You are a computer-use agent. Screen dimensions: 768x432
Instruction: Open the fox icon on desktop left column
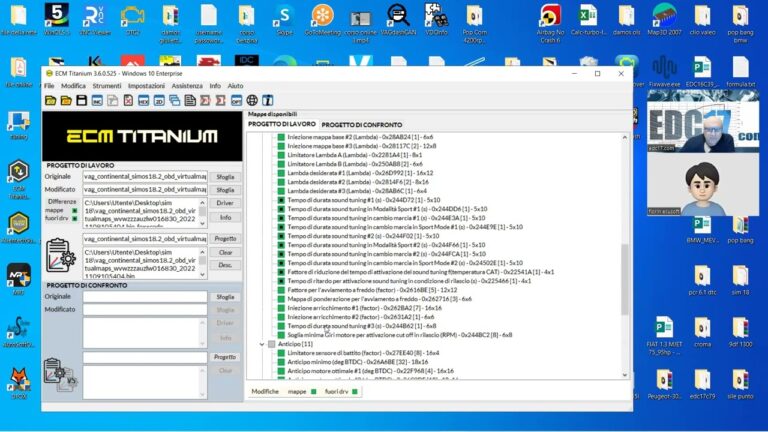pyautogui.click(x=19, y=383)
